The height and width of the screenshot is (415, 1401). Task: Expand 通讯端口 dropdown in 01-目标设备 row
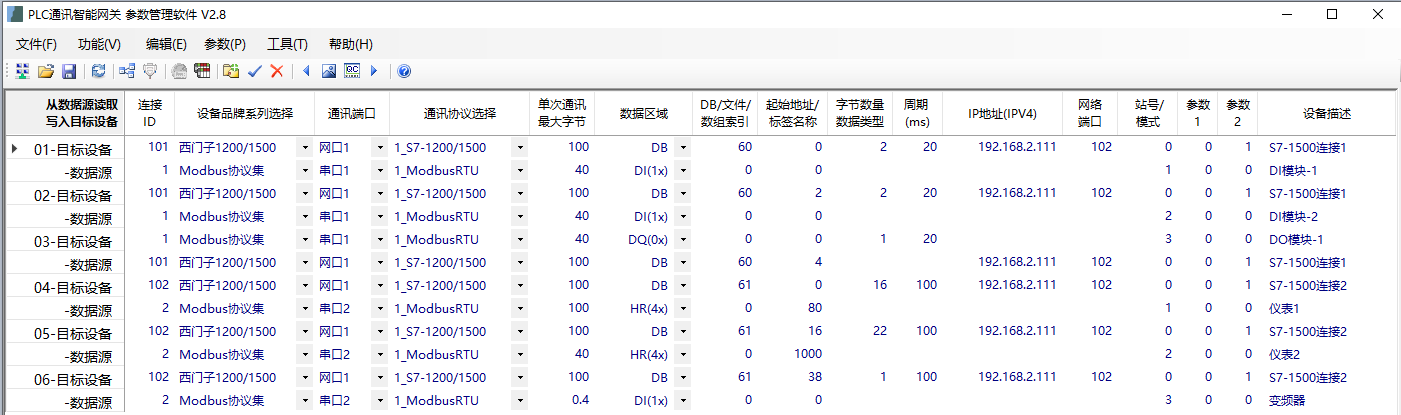click(x=379, y=148)
